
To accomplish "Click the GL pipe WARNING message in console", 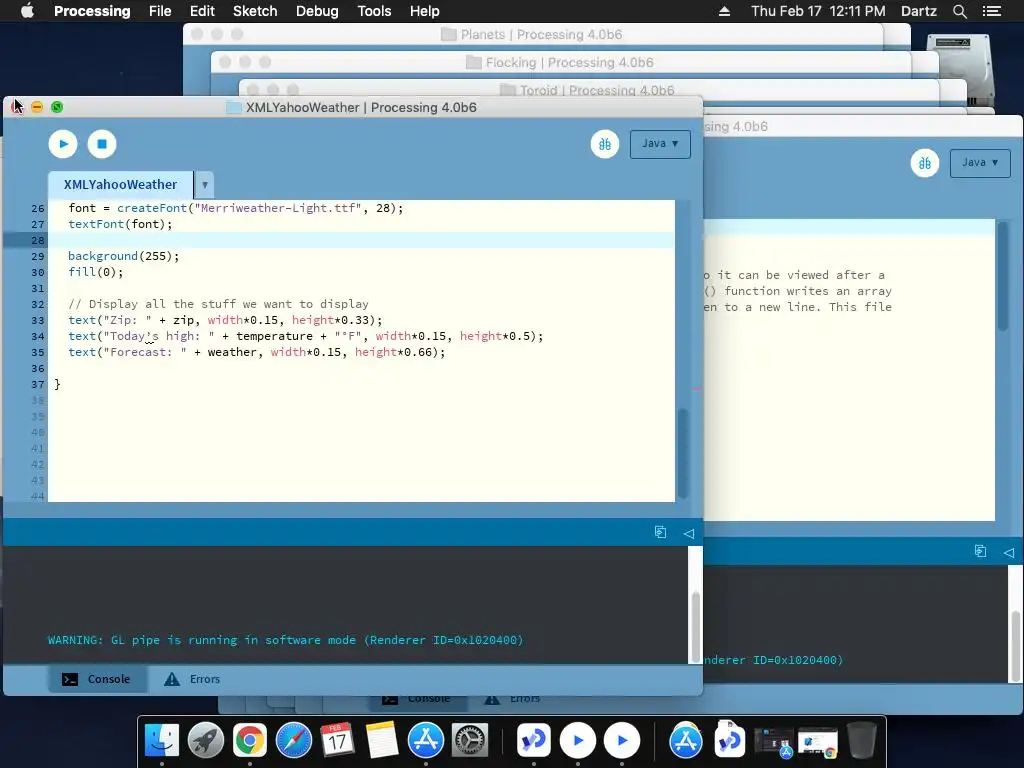I will tap(285, 640).
